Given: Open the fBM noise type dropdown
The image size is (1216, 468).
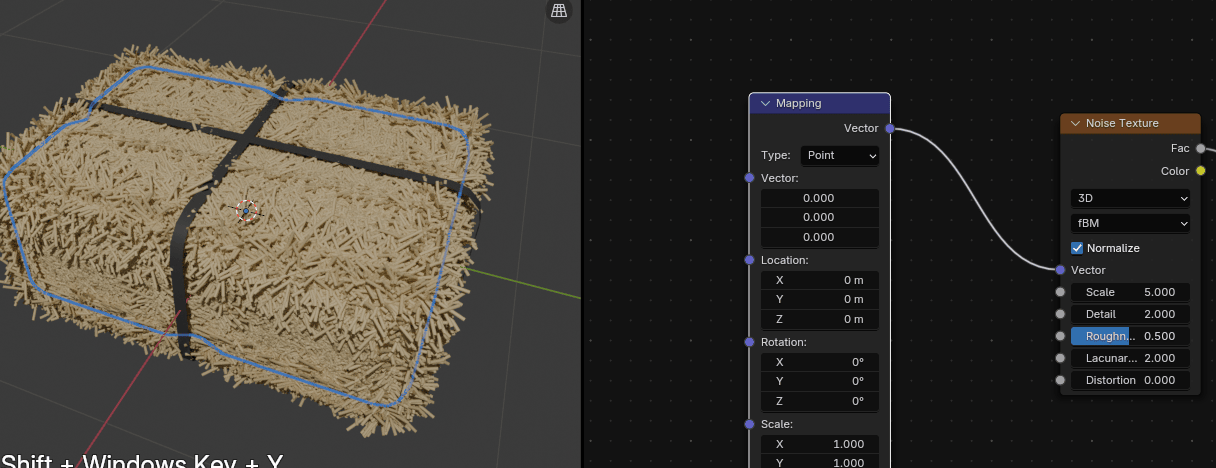Looking at the screenshot, I should point(1130,223).
